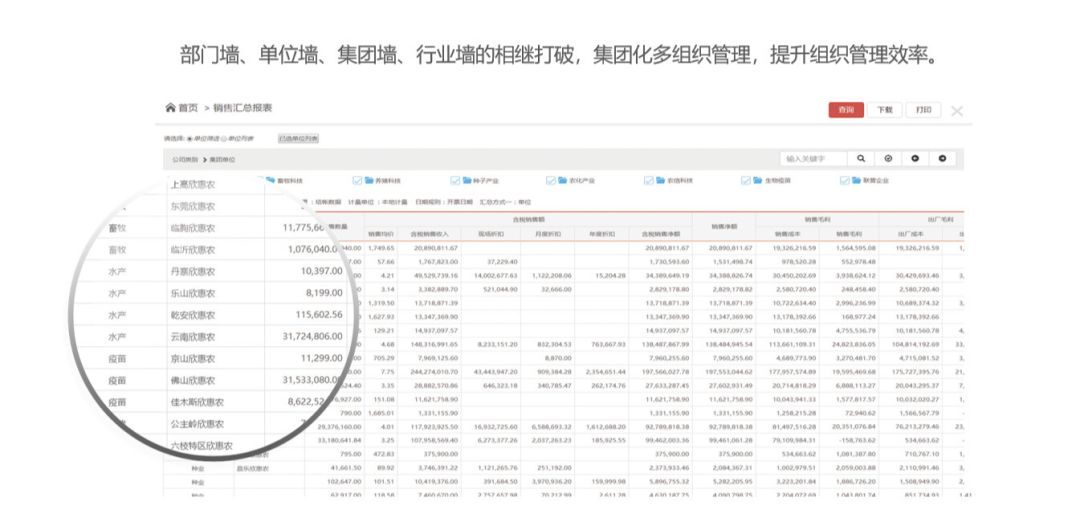1080x522 pixels.
Task: Click the cell showing 24,823,836.05
Action: pos(851,343)
